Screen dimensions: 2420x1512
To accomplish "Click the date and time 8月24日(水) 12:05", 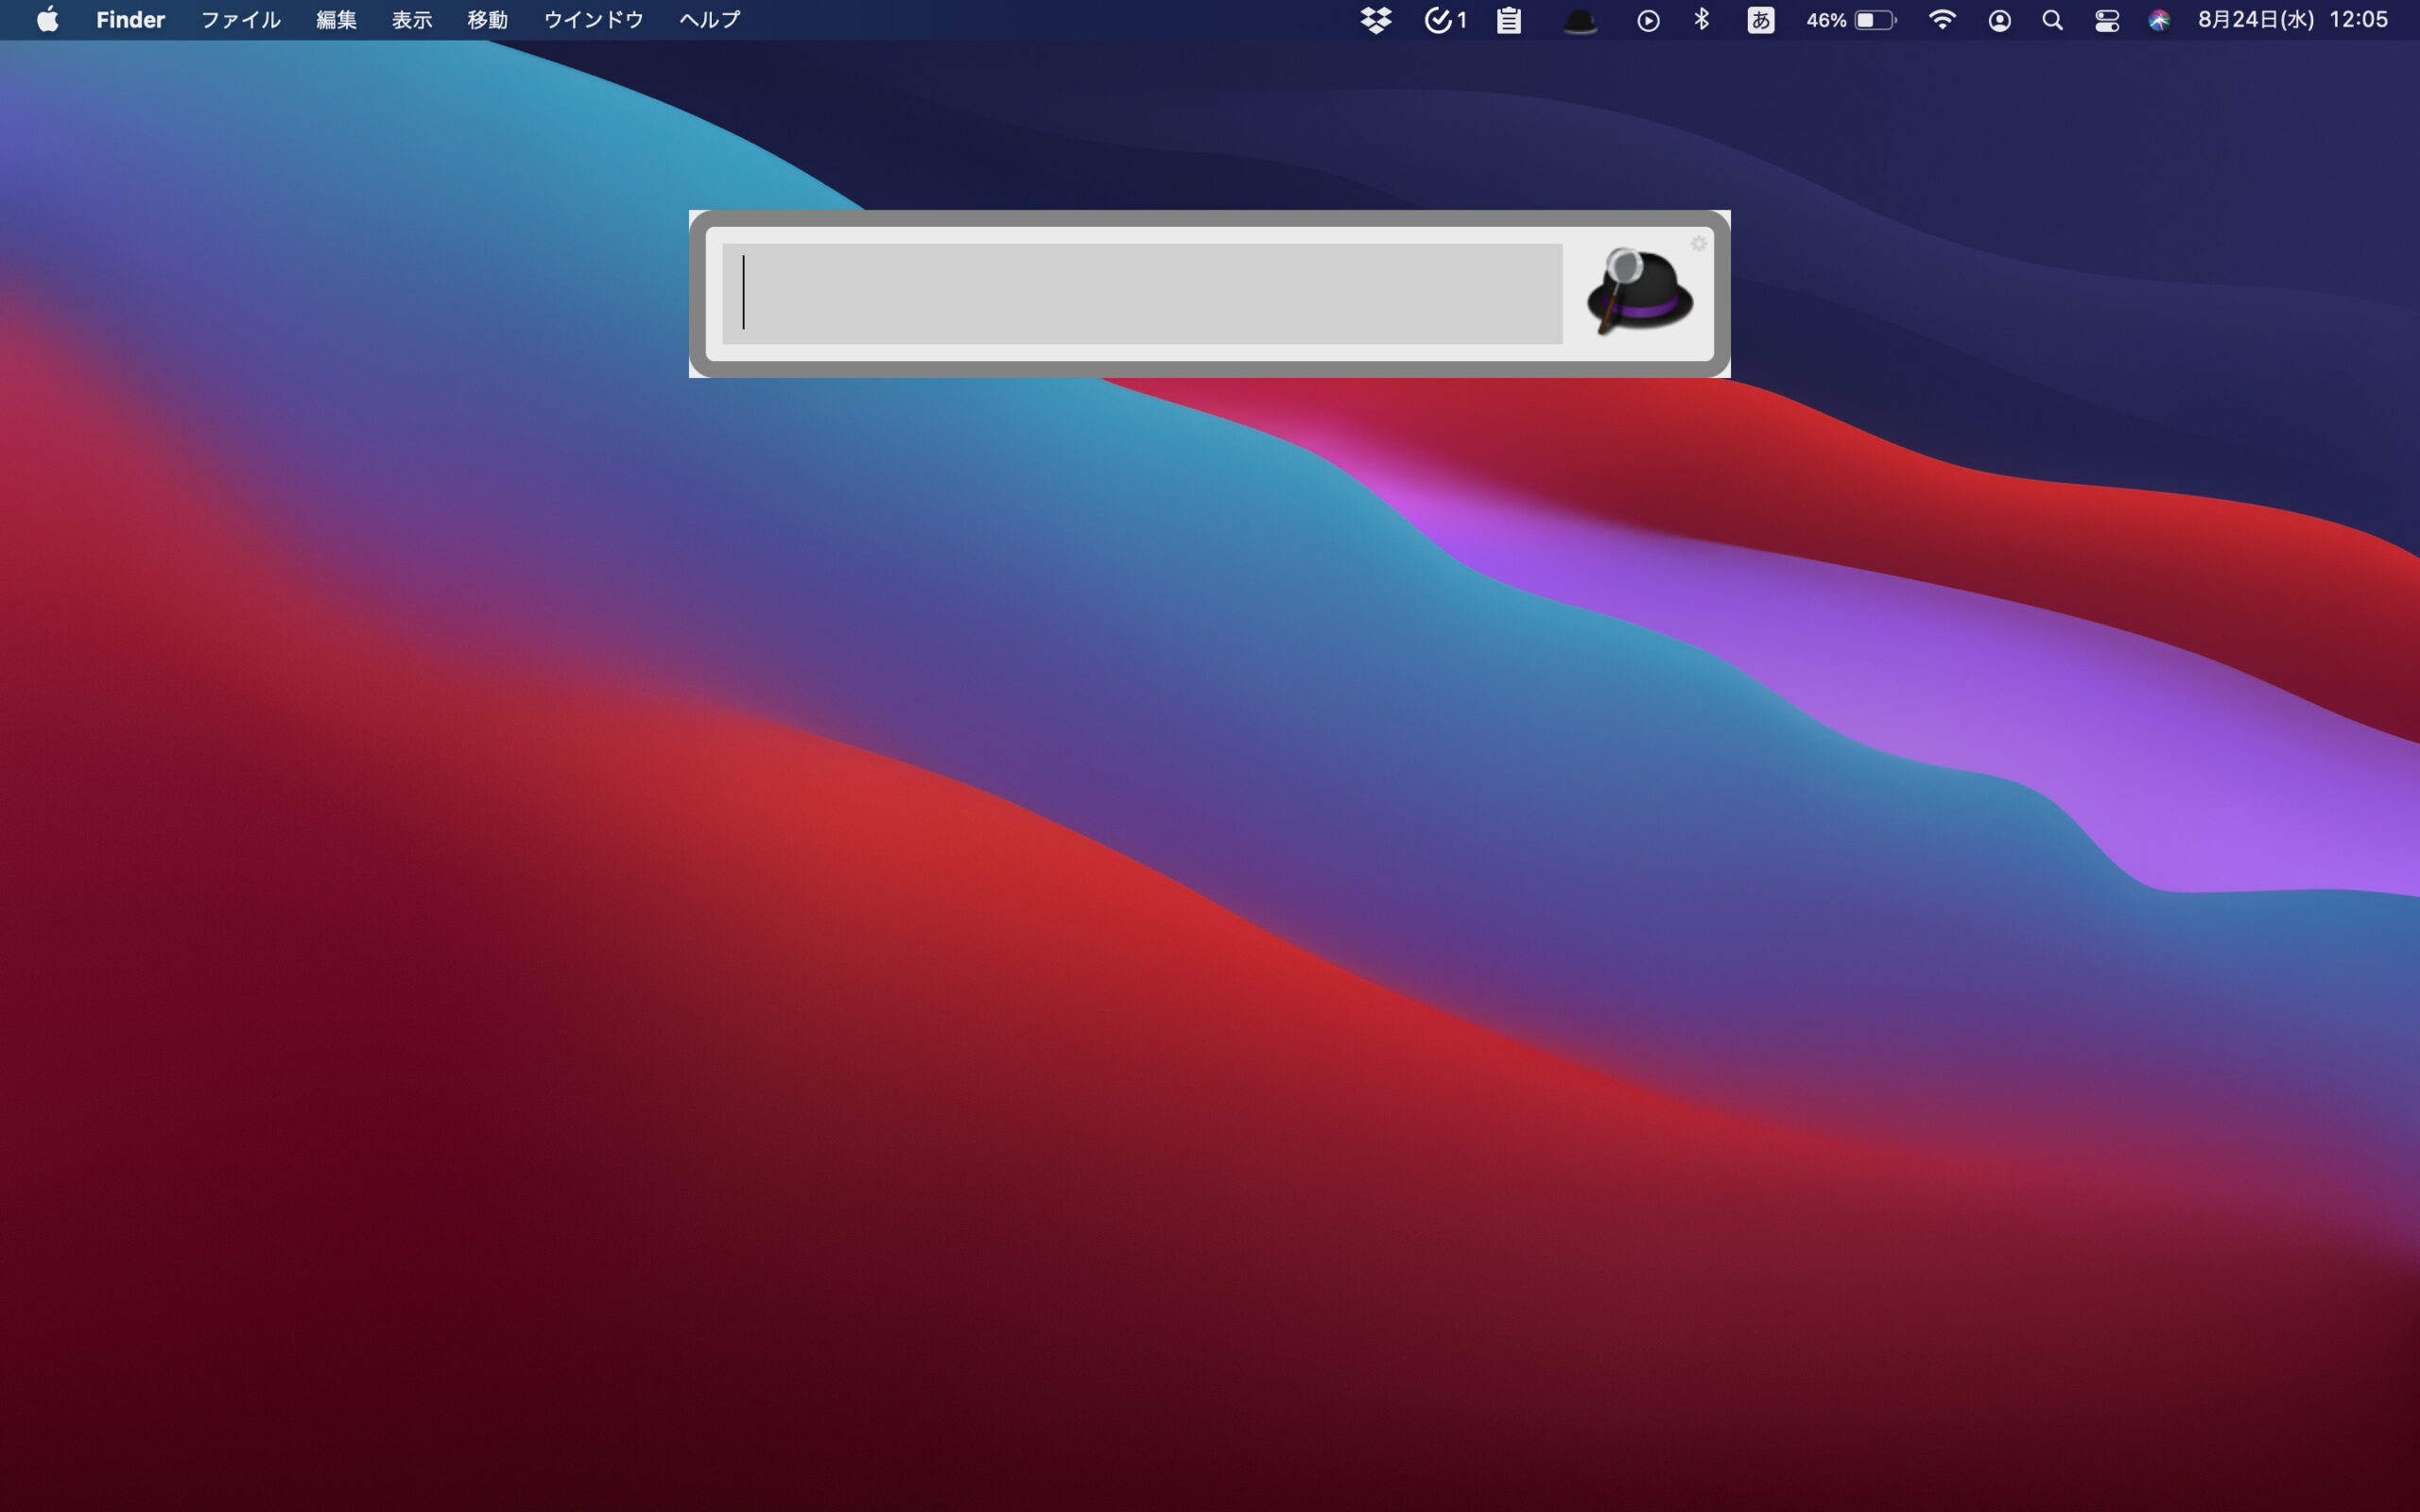I will point(2292,20).
